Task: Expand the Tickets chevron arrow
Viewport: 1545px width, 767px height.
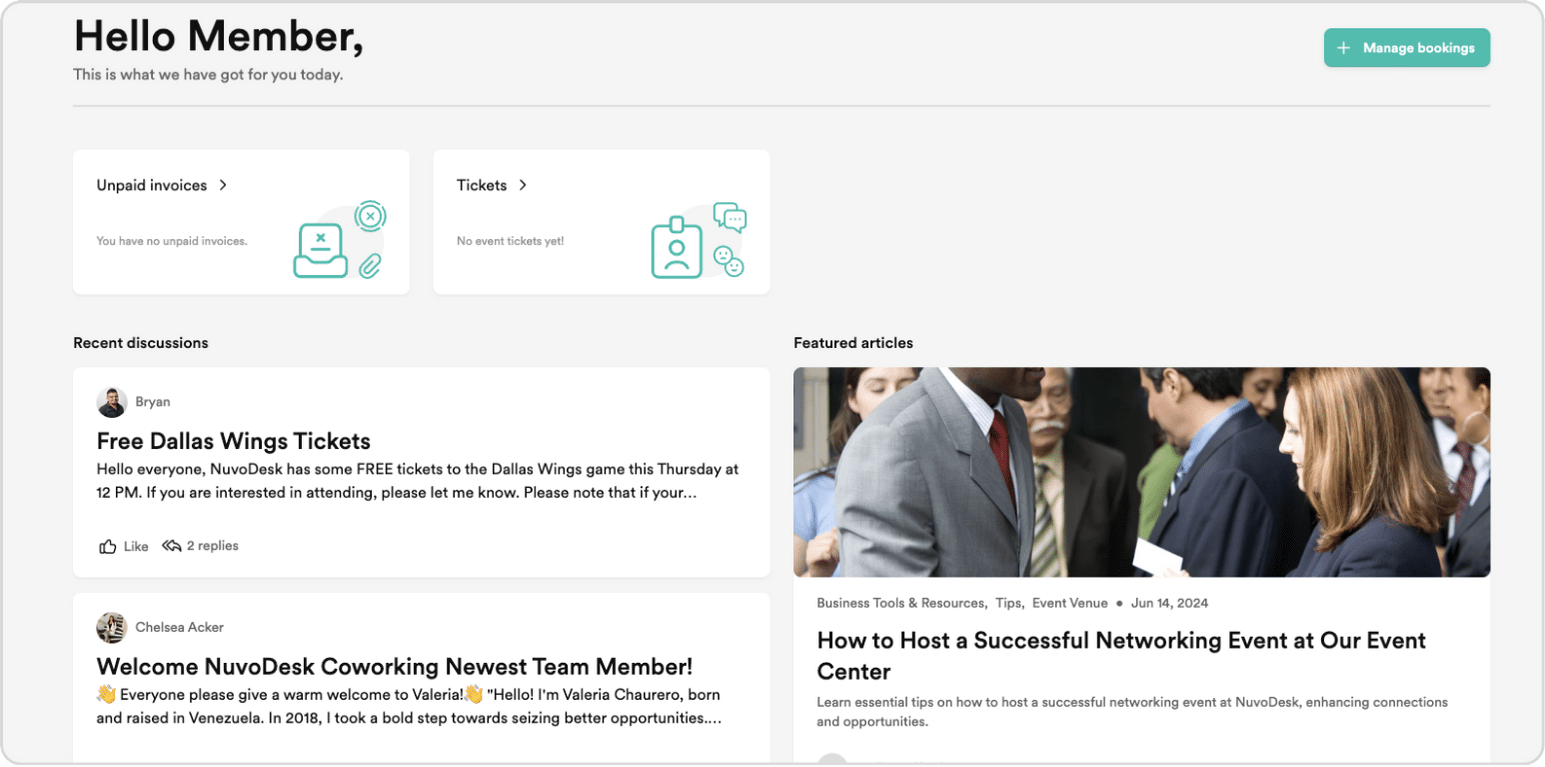Action: (x=523, y=185)
